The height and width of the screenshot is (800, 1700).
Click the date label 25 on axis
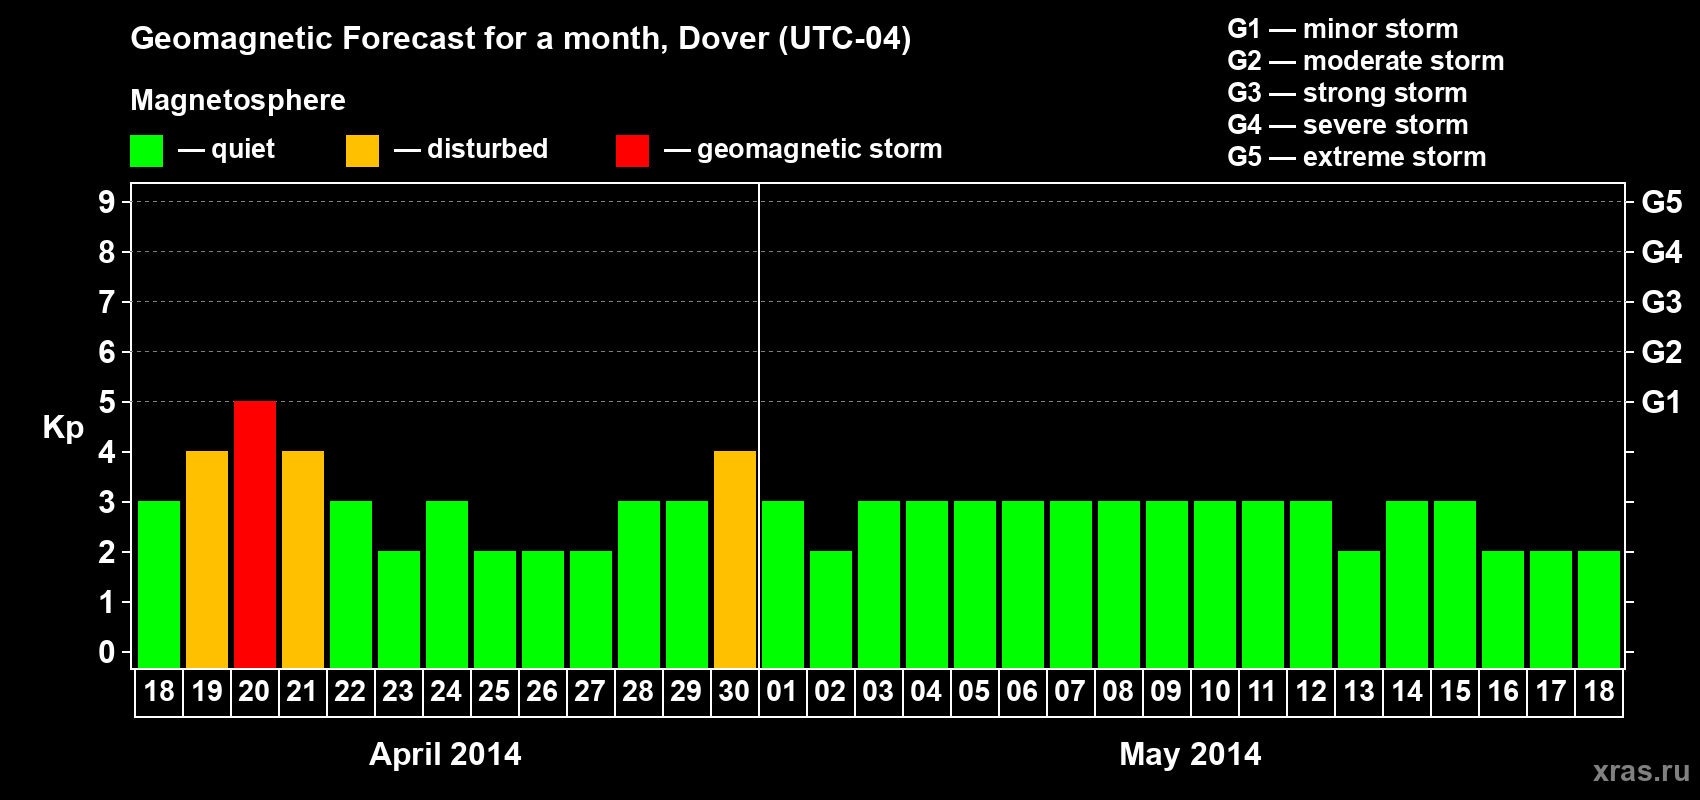pyautogui.click(x=494, y=691)
